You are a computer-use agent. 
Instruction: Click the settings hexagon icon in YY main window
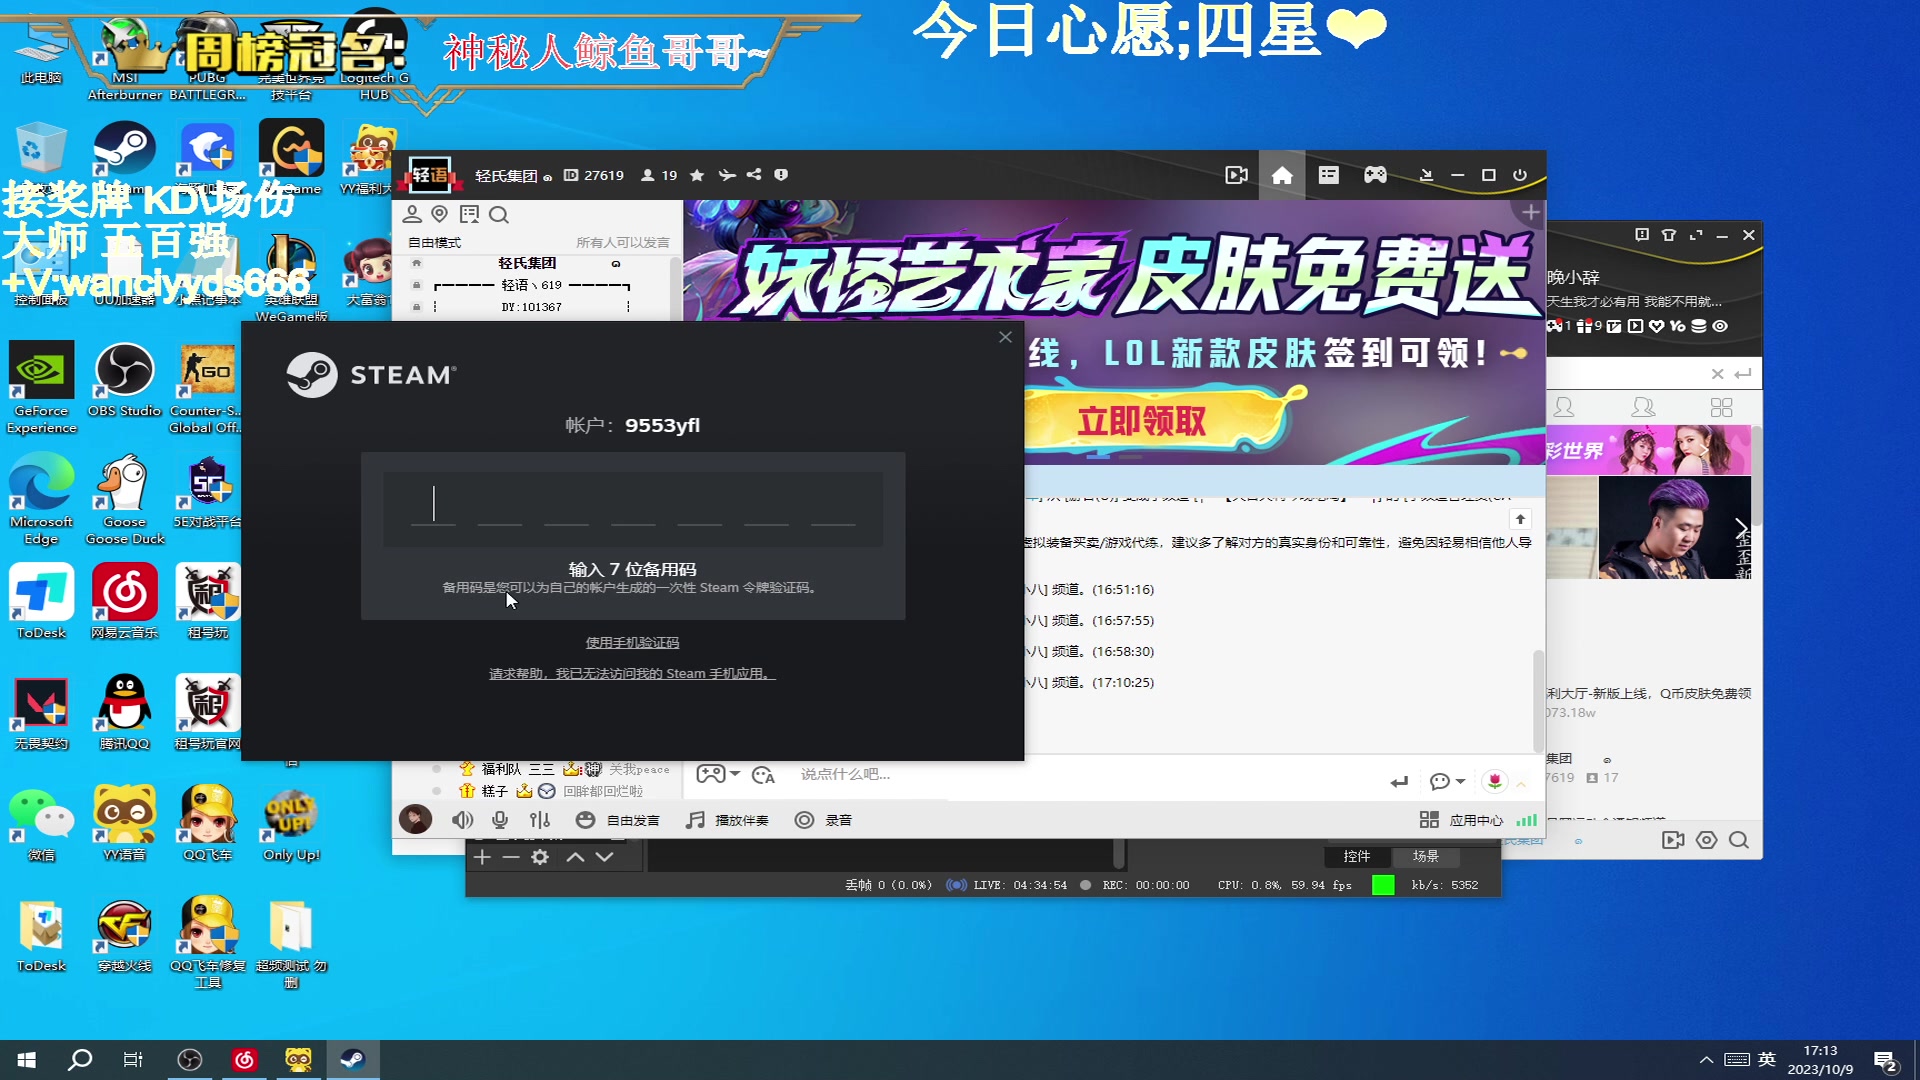click(1706, 840)
